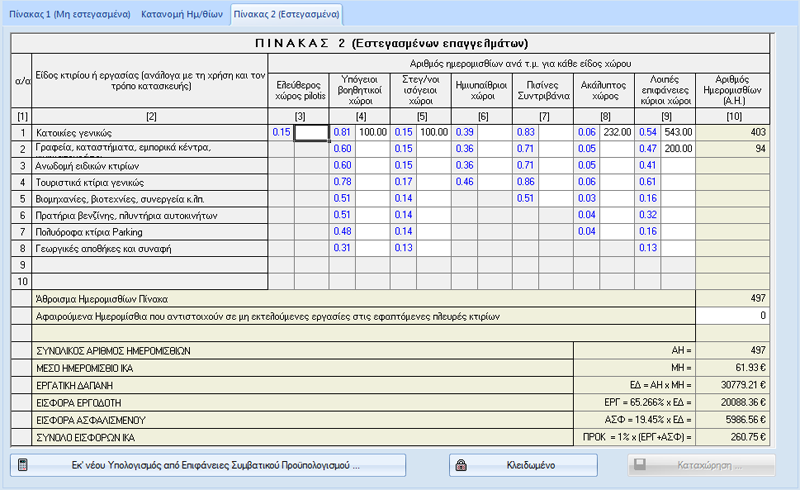
Task: Select the row Ανωδομή ειδικών κτιρίων
Action: [x=149, y=166]
